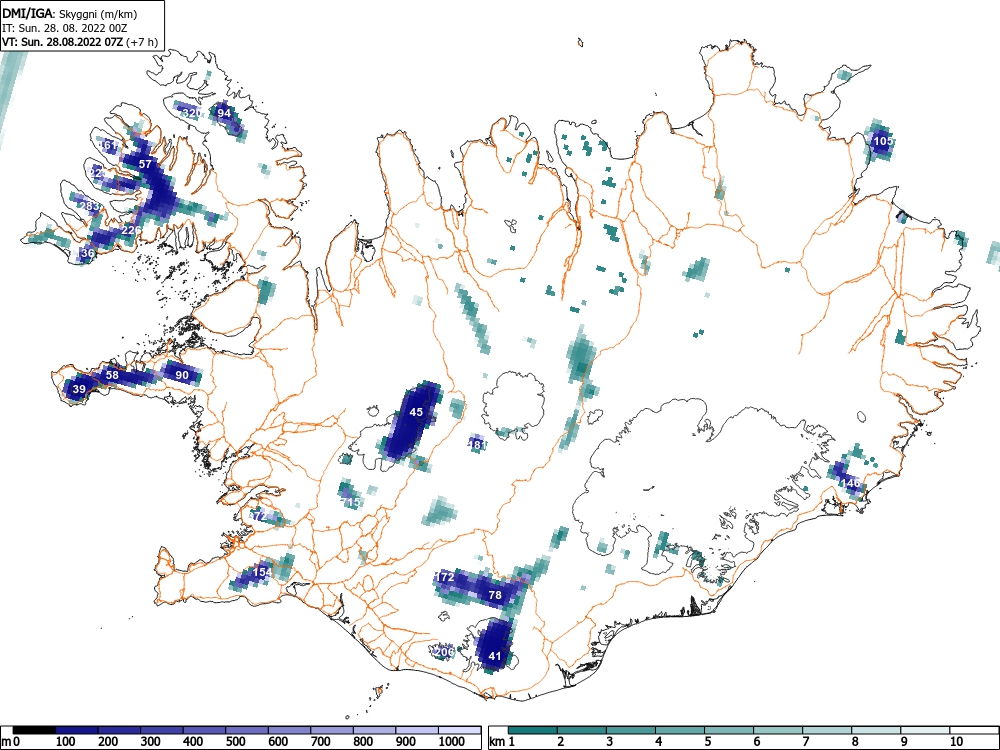Image resolution: width=1000 pixels, height=750 pixels.
Task: Click the southern map label 41
Action: 495,656
